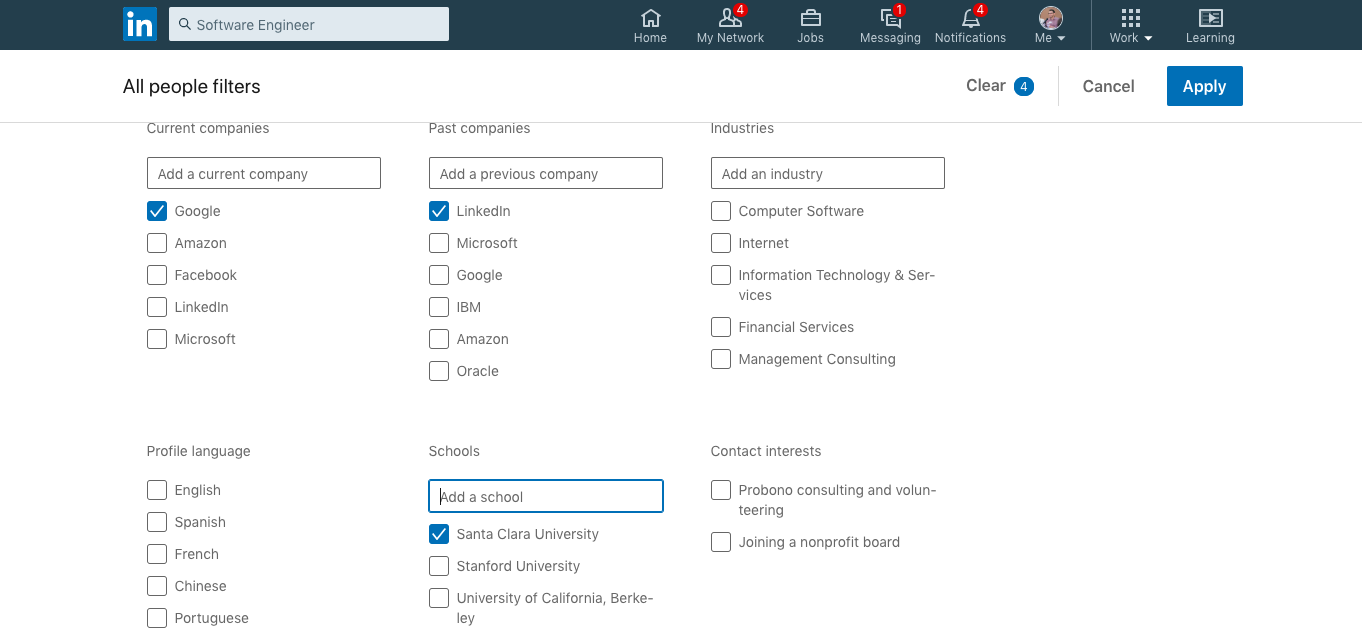Click the LinkedIn logo icon
1362x629 pixels.
(x=140, y=24)
